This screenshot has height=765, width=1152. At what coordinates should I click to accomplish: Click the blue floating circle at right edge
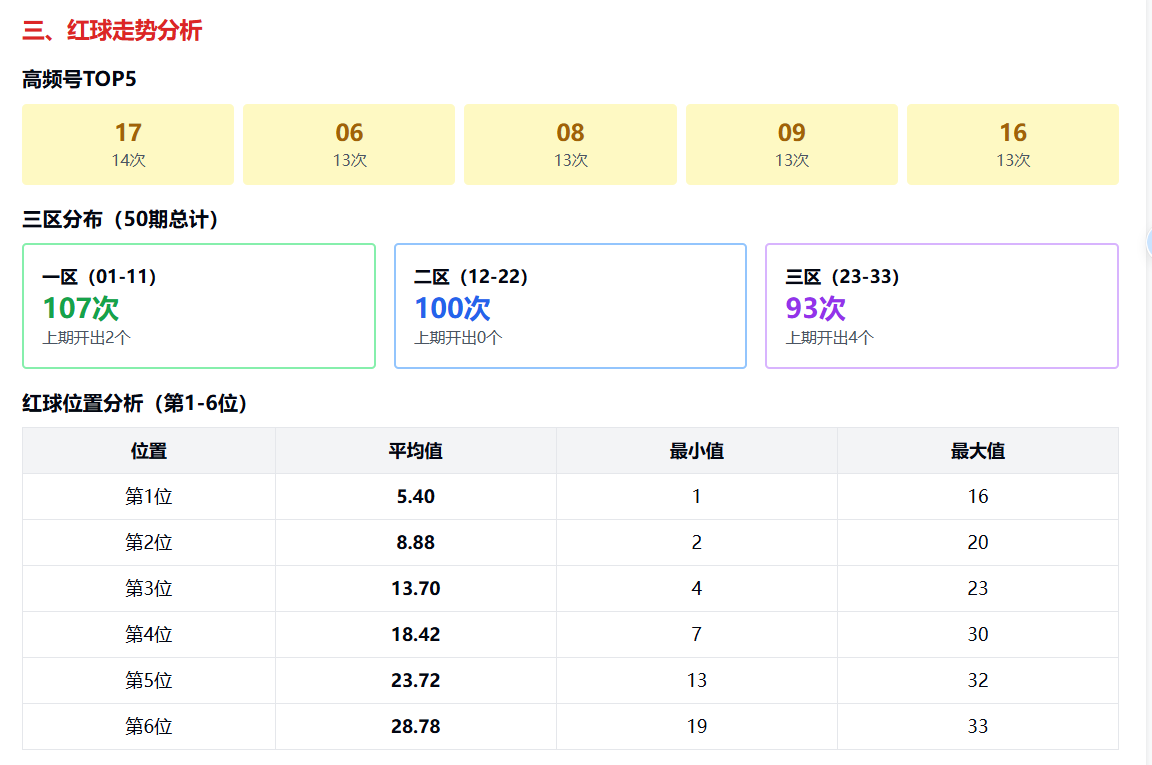[1149, 241]
